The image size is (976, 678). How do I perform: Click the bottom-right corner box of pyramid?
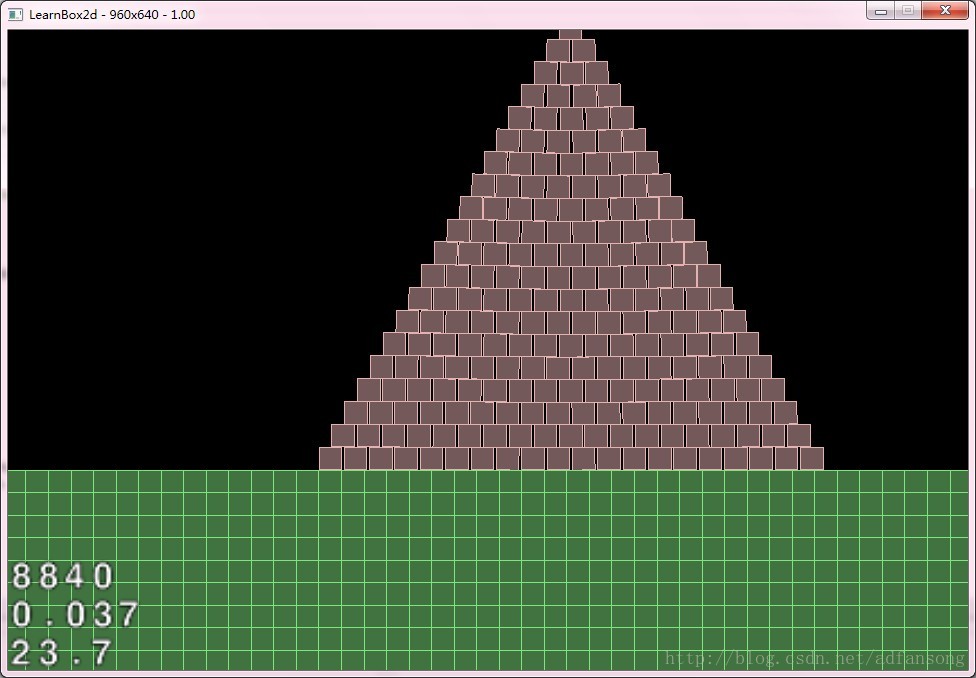click(x=812, y=459)
